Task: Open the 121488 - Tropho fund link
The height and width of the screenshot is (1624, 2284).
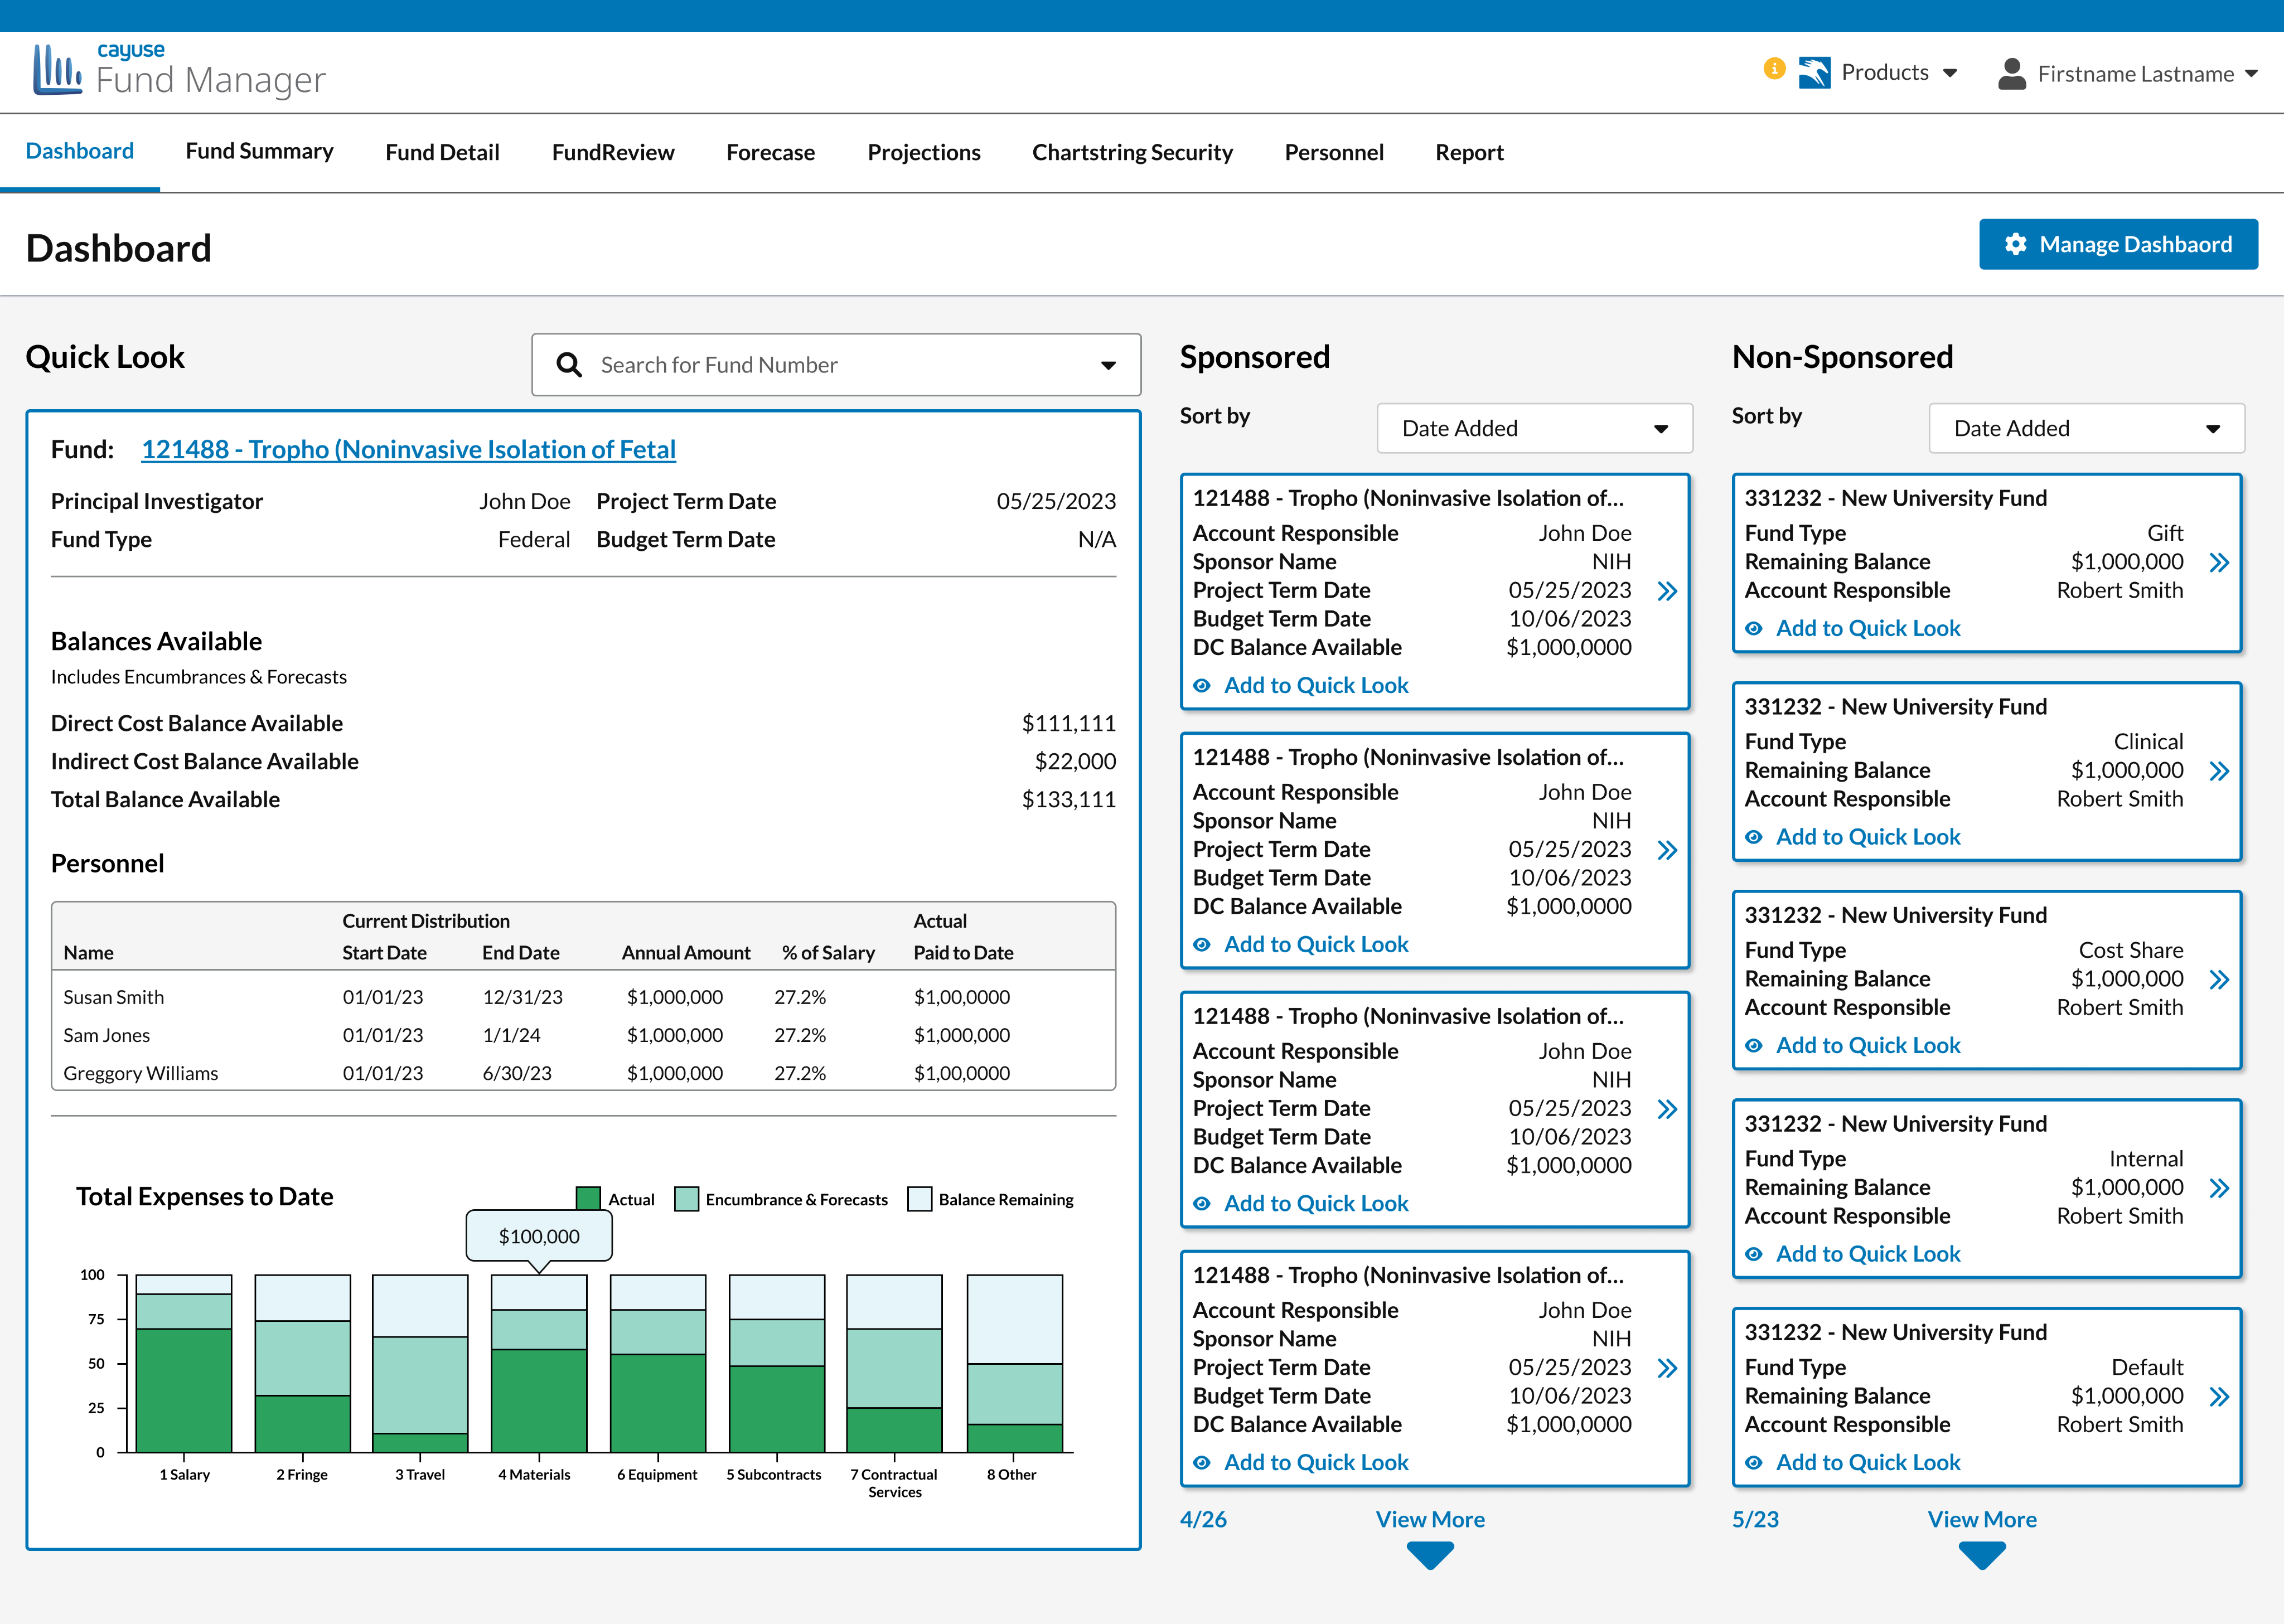Action: tap(408, 450)
